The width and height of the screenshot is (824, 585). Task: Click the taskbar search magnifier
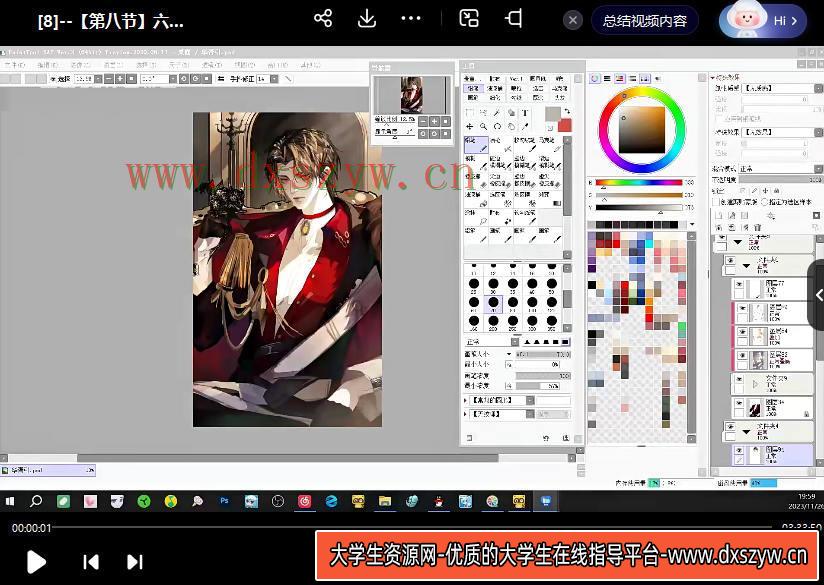click(x=36, y=501)
